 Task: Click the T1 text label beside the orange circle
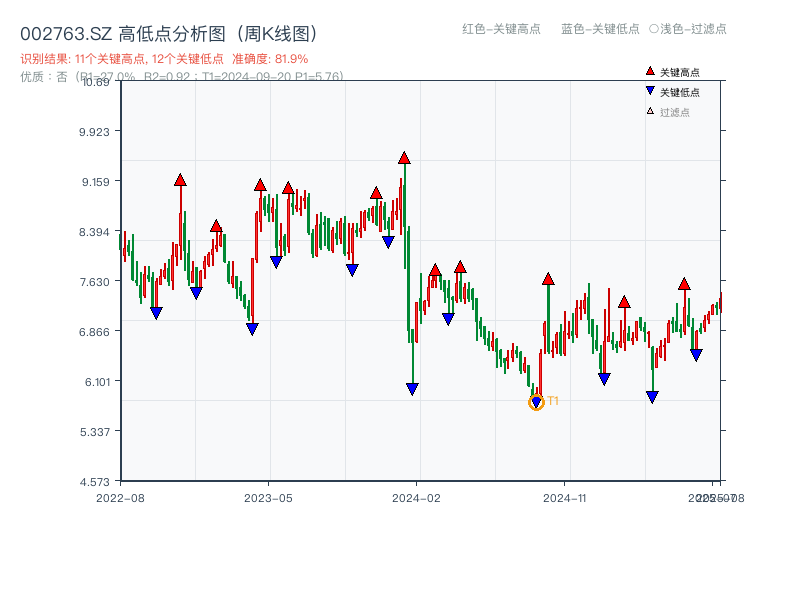(x=553, y=400)
